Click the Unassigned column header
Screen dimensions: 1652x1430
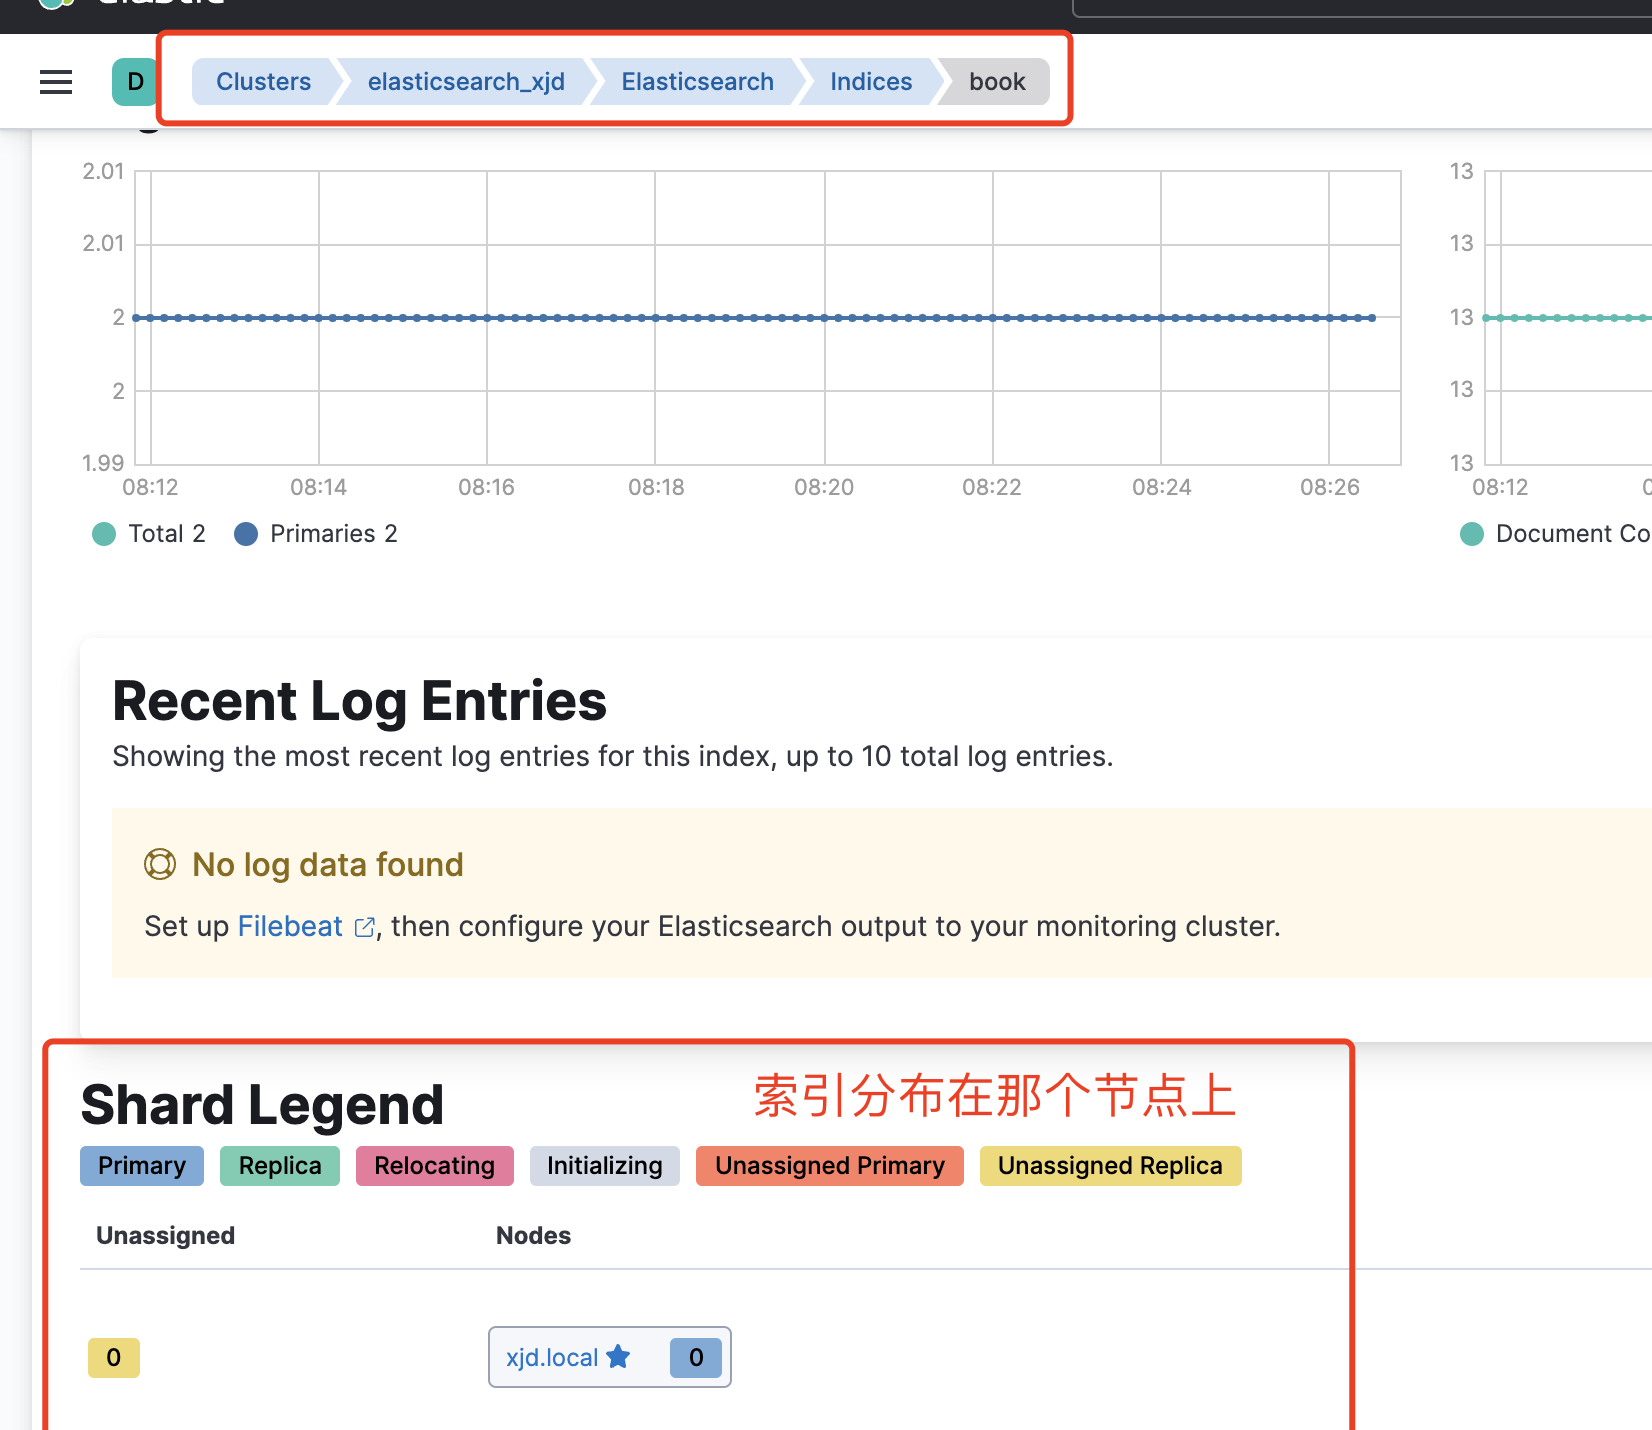(x=166, y=1236)
